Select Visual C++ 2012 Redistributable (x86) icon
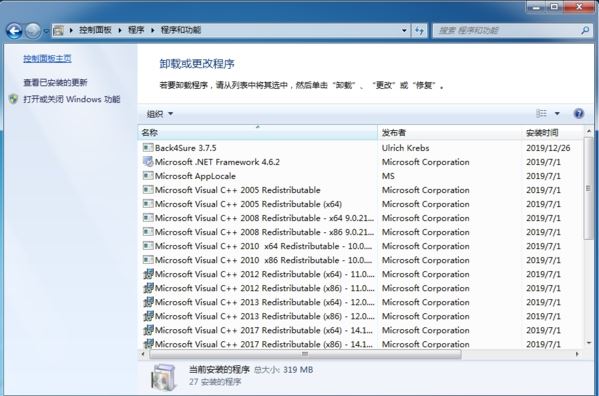Image resolution: width=599 pixels, height=396 pixels. [x=148, y=288]
